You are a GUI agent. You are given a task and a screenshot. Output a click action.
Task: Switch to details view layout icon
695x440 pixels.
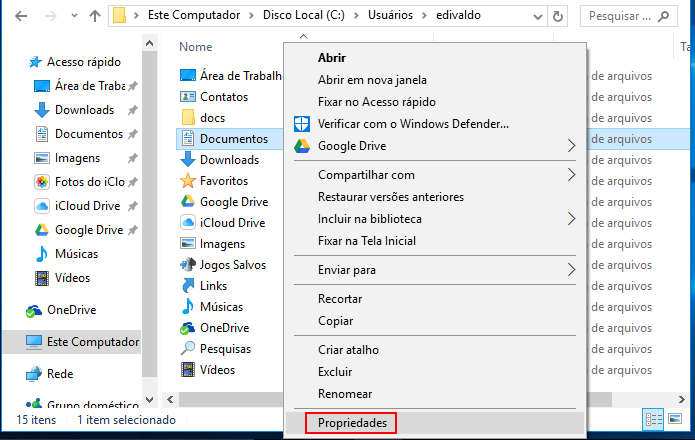653,419
